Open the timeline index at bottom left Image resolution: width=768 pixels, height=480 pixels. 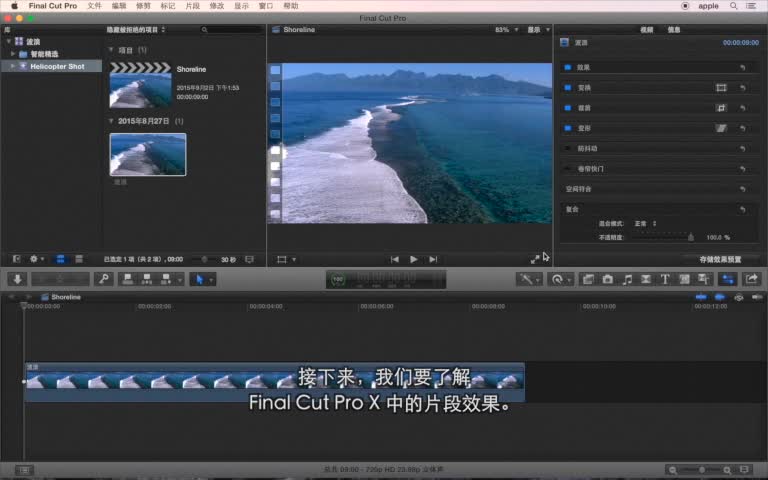coord(24,470)
